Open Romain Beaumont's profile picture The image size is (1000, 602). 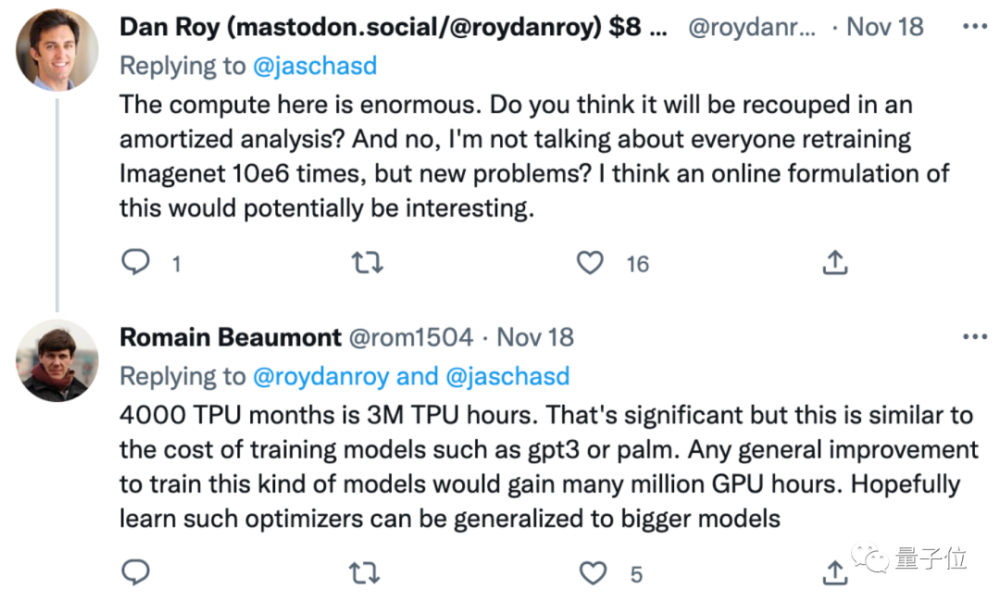pyautogui.click(x=57, y=360)
